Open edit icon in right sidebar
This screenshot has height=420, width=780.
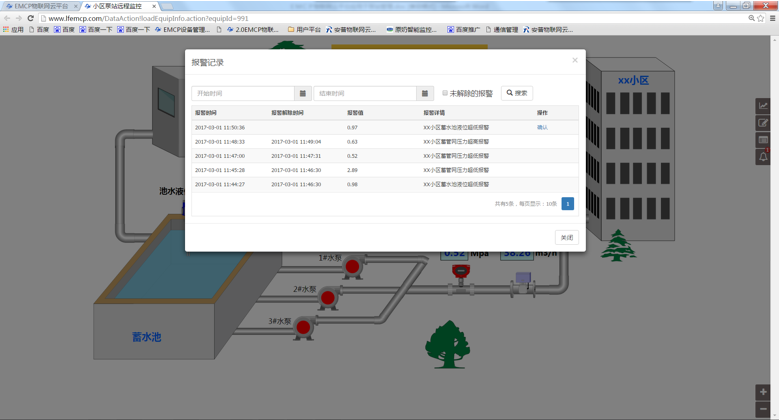763,123
